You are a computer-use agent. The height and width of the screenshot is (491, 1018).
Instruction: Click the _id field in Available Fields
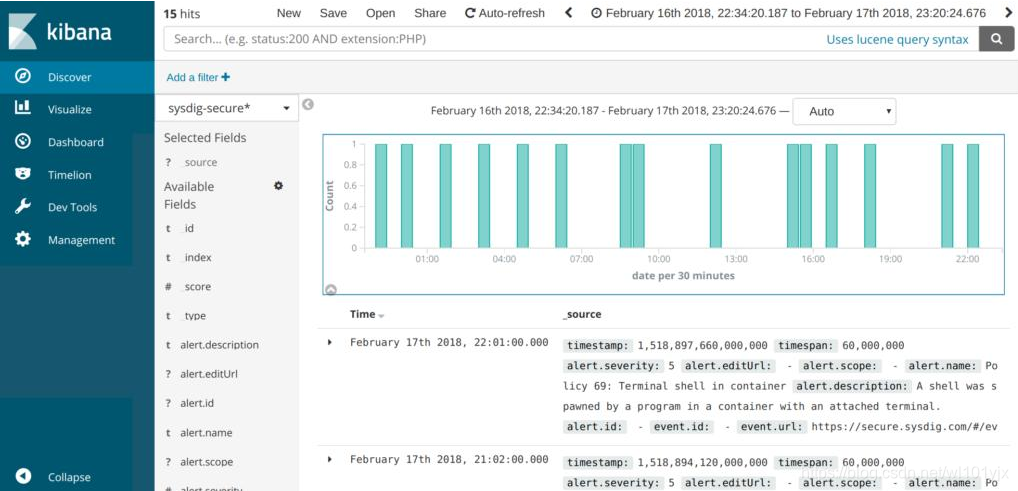click(188, 229)
